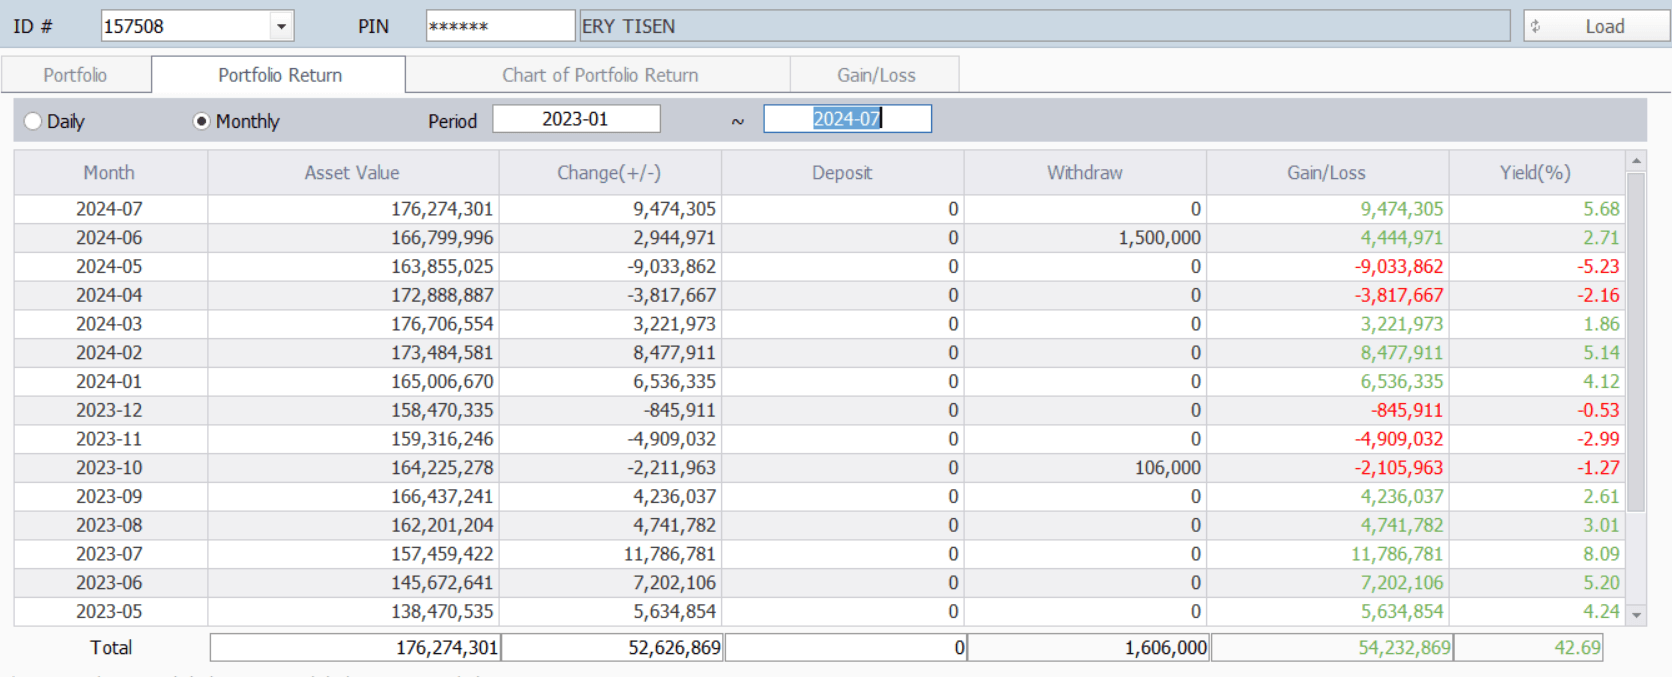Select the 2023-07 month cell
This screenshot has width=1672, height=677.
pos(109,554)
